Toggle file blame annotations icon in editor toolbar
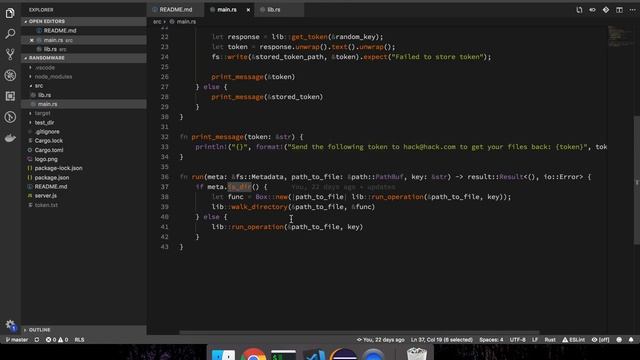This screenshot has width=640, height=360. (x=592, y=10)
